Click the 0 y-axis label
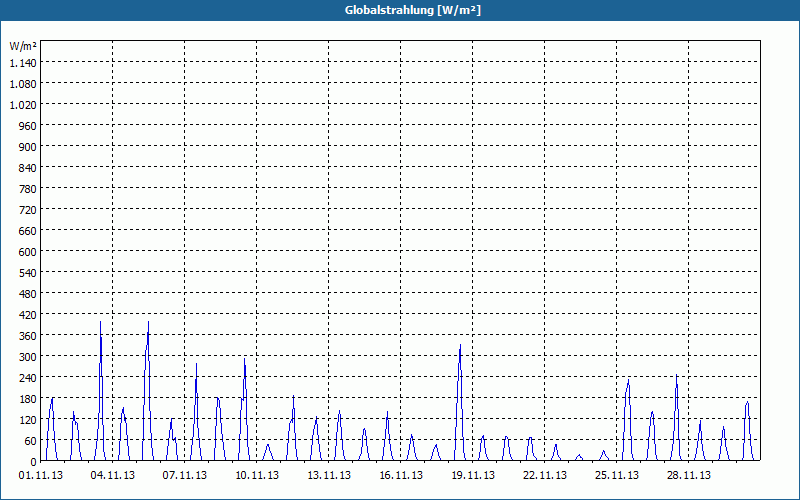The image size is (800, 500). 34,462
